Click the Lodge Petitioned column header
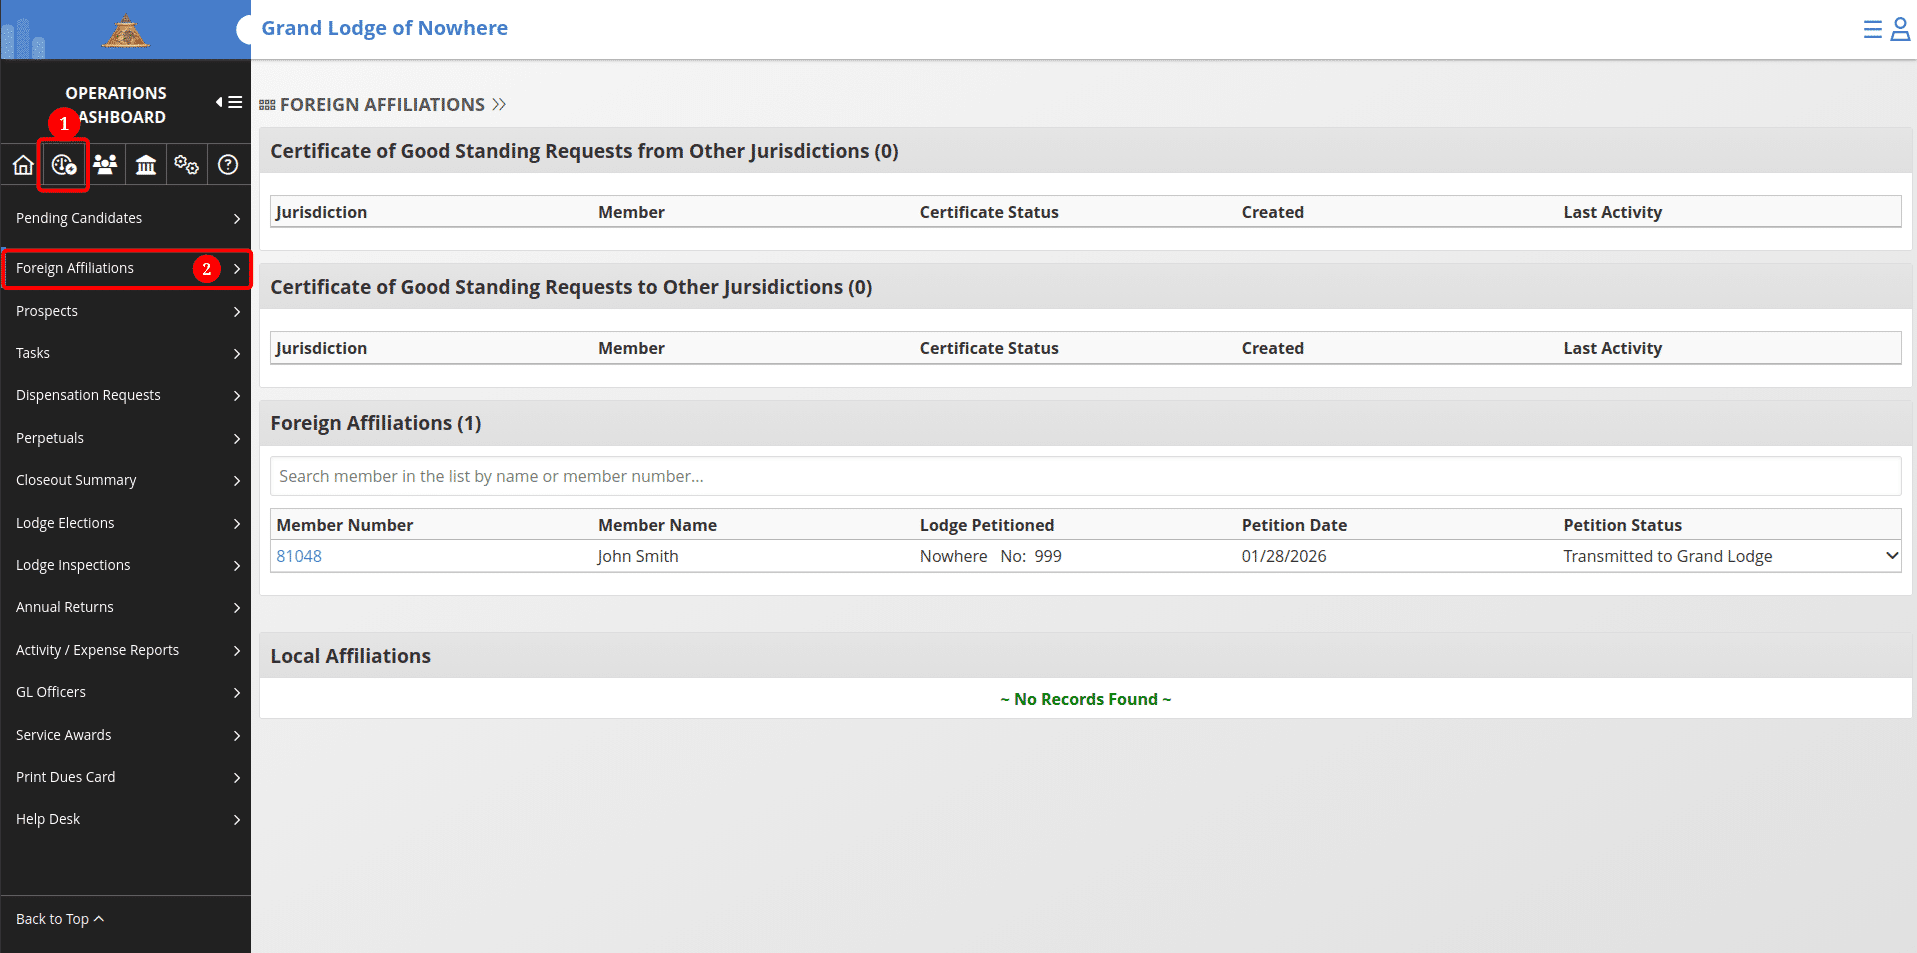The width and height of the screenshot is (1917, 953). 987,525
